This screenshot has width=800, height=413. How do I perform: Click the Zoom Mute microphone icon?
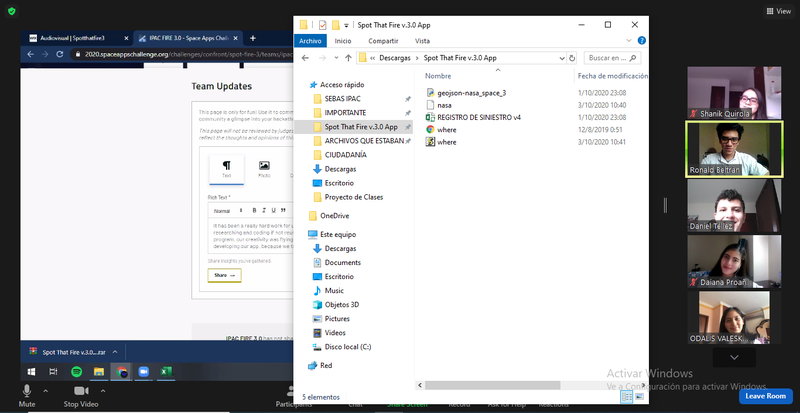pos(27,389)
